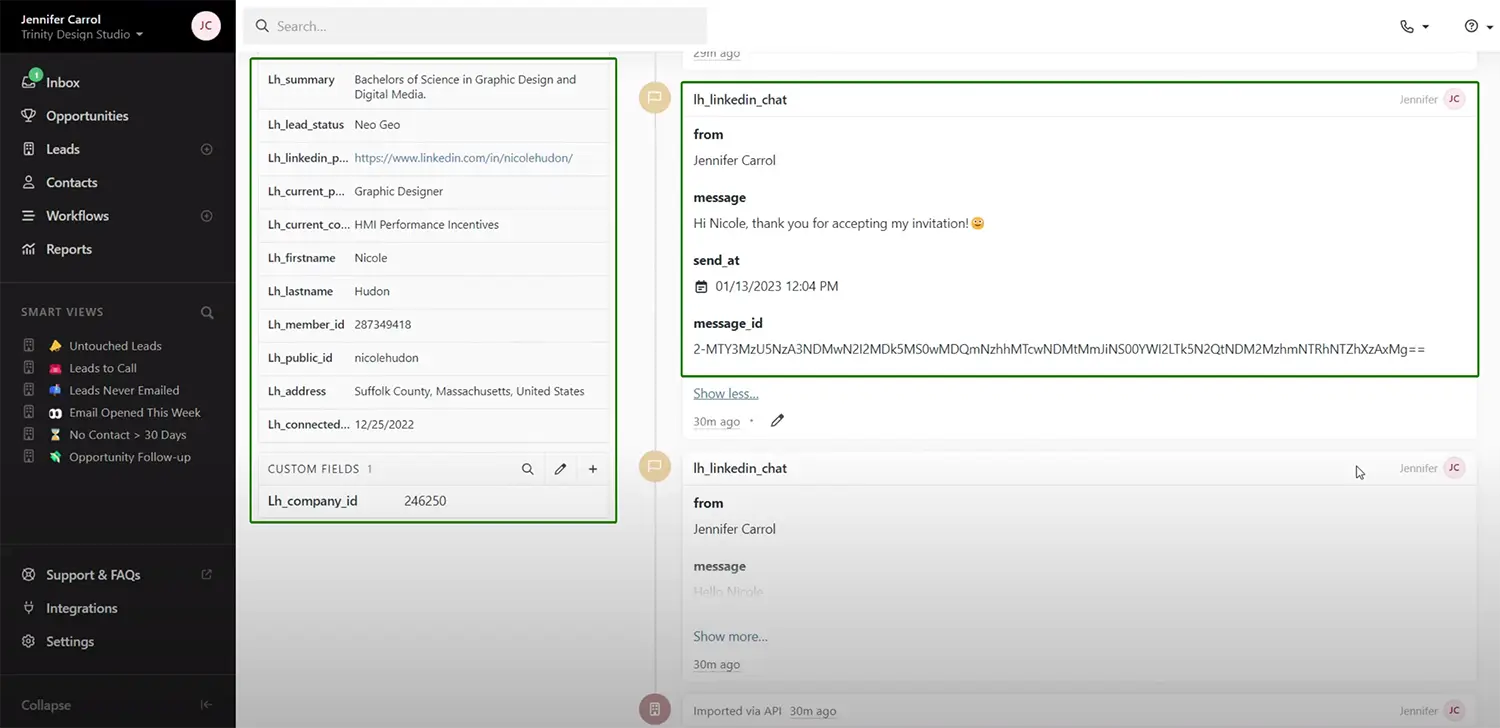1500x728 pixels.
Task: Click the Lh_company_id value 246250
Action: click(425, 501)
